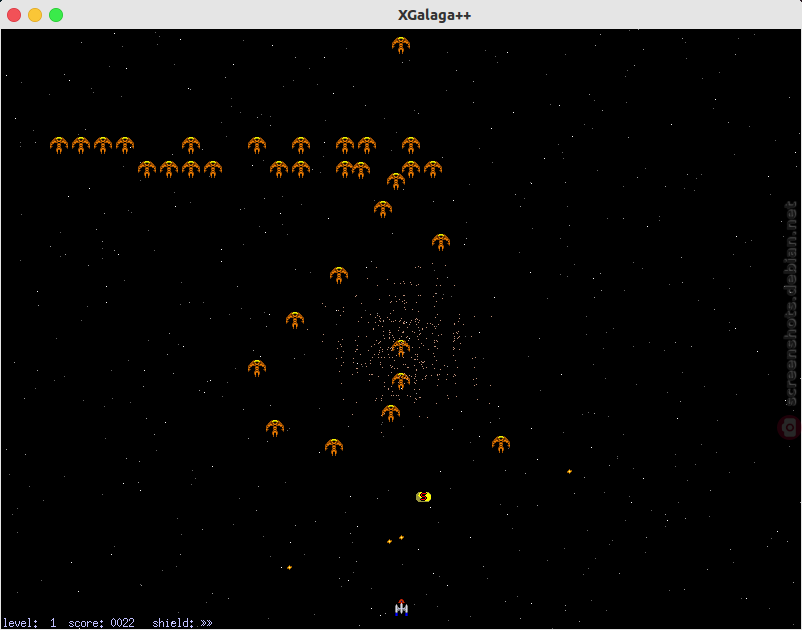Click the lone alien above the formation
The image size is (802, 630).
click(401, 45)
